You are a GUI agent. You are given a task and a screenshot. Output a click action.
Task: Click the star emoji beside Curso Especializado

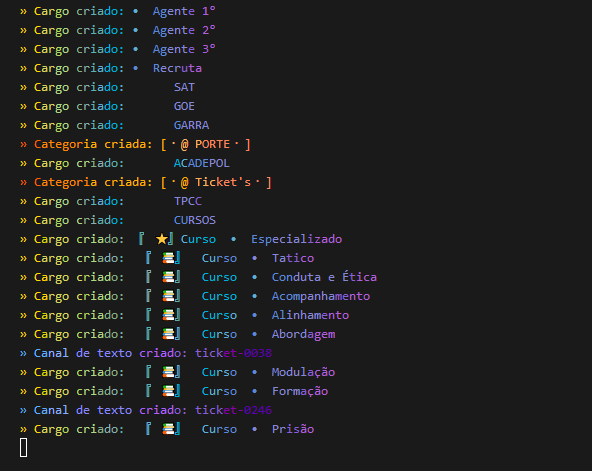coord(162,239)
